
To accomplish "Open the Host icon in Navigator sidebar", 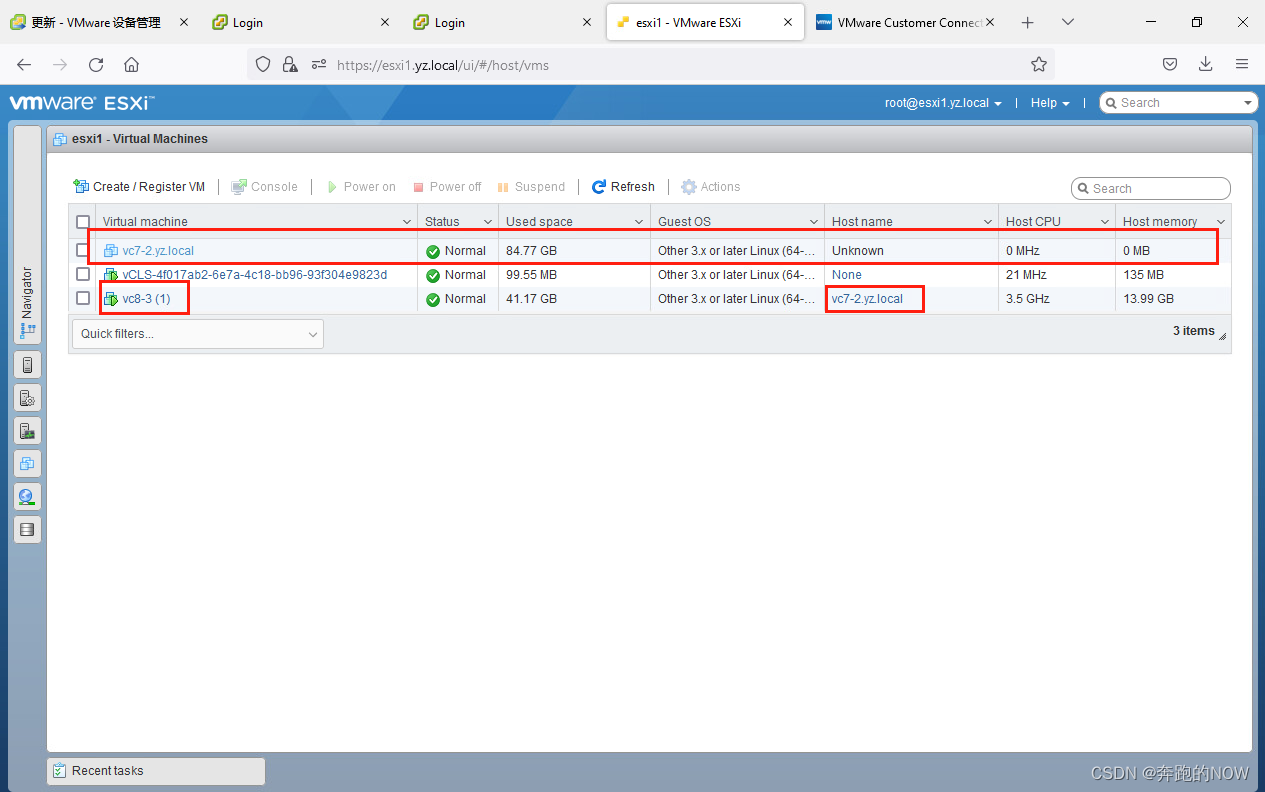I will click(27, 365).
